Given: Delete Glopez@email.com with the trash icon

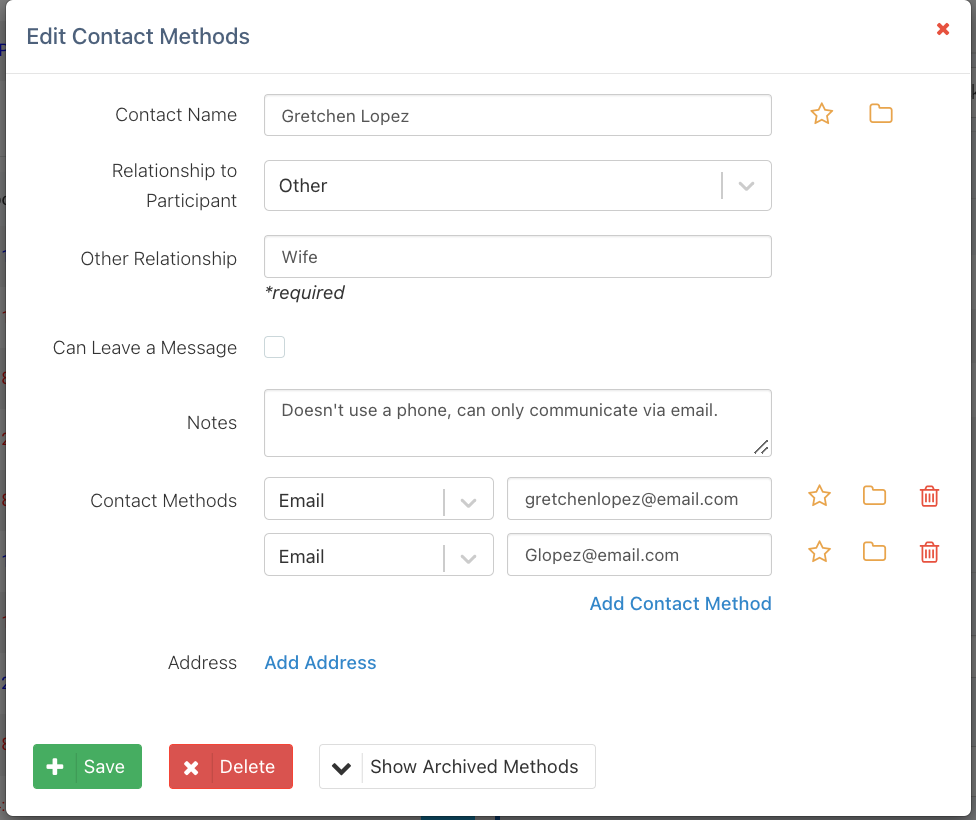Looking at the screenshot, I should [x=929, y=552].
